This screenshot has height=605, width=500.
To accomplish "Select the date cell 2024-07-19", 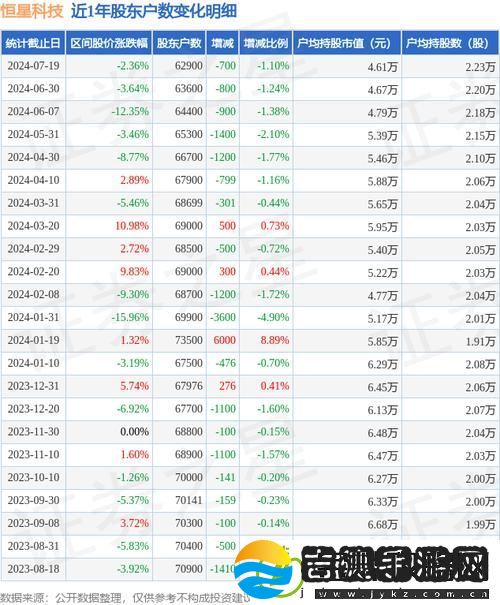I will click(x=34, y=66).
